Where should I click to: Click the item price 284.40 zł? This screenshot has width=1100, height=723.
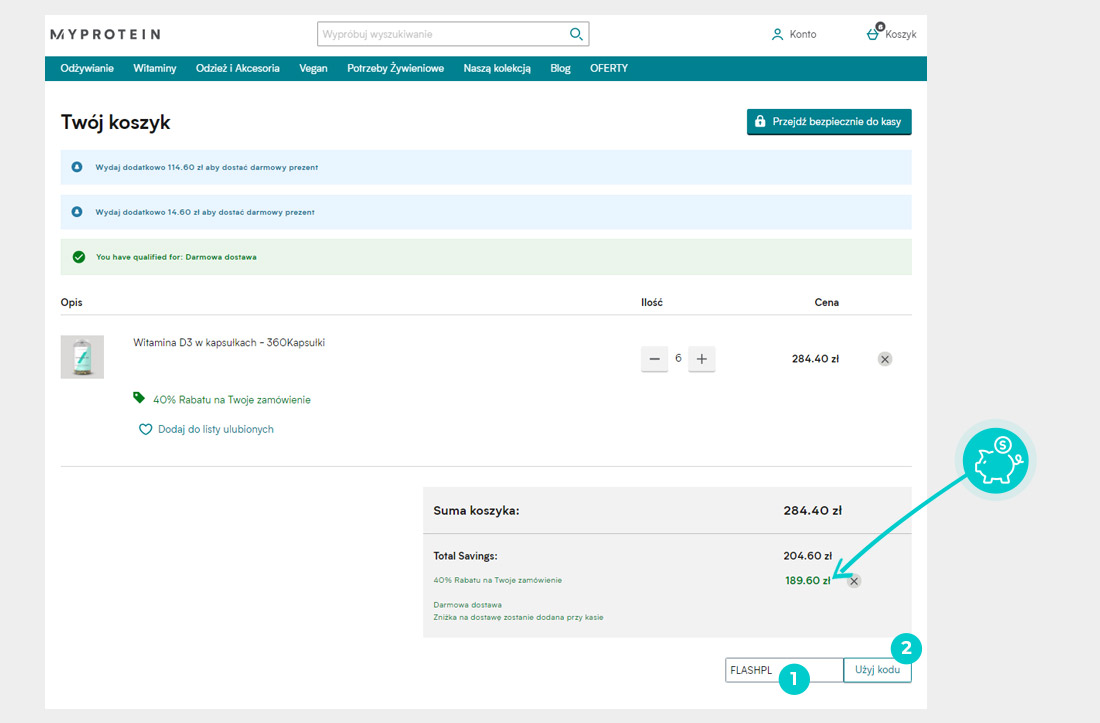[815, 359]
